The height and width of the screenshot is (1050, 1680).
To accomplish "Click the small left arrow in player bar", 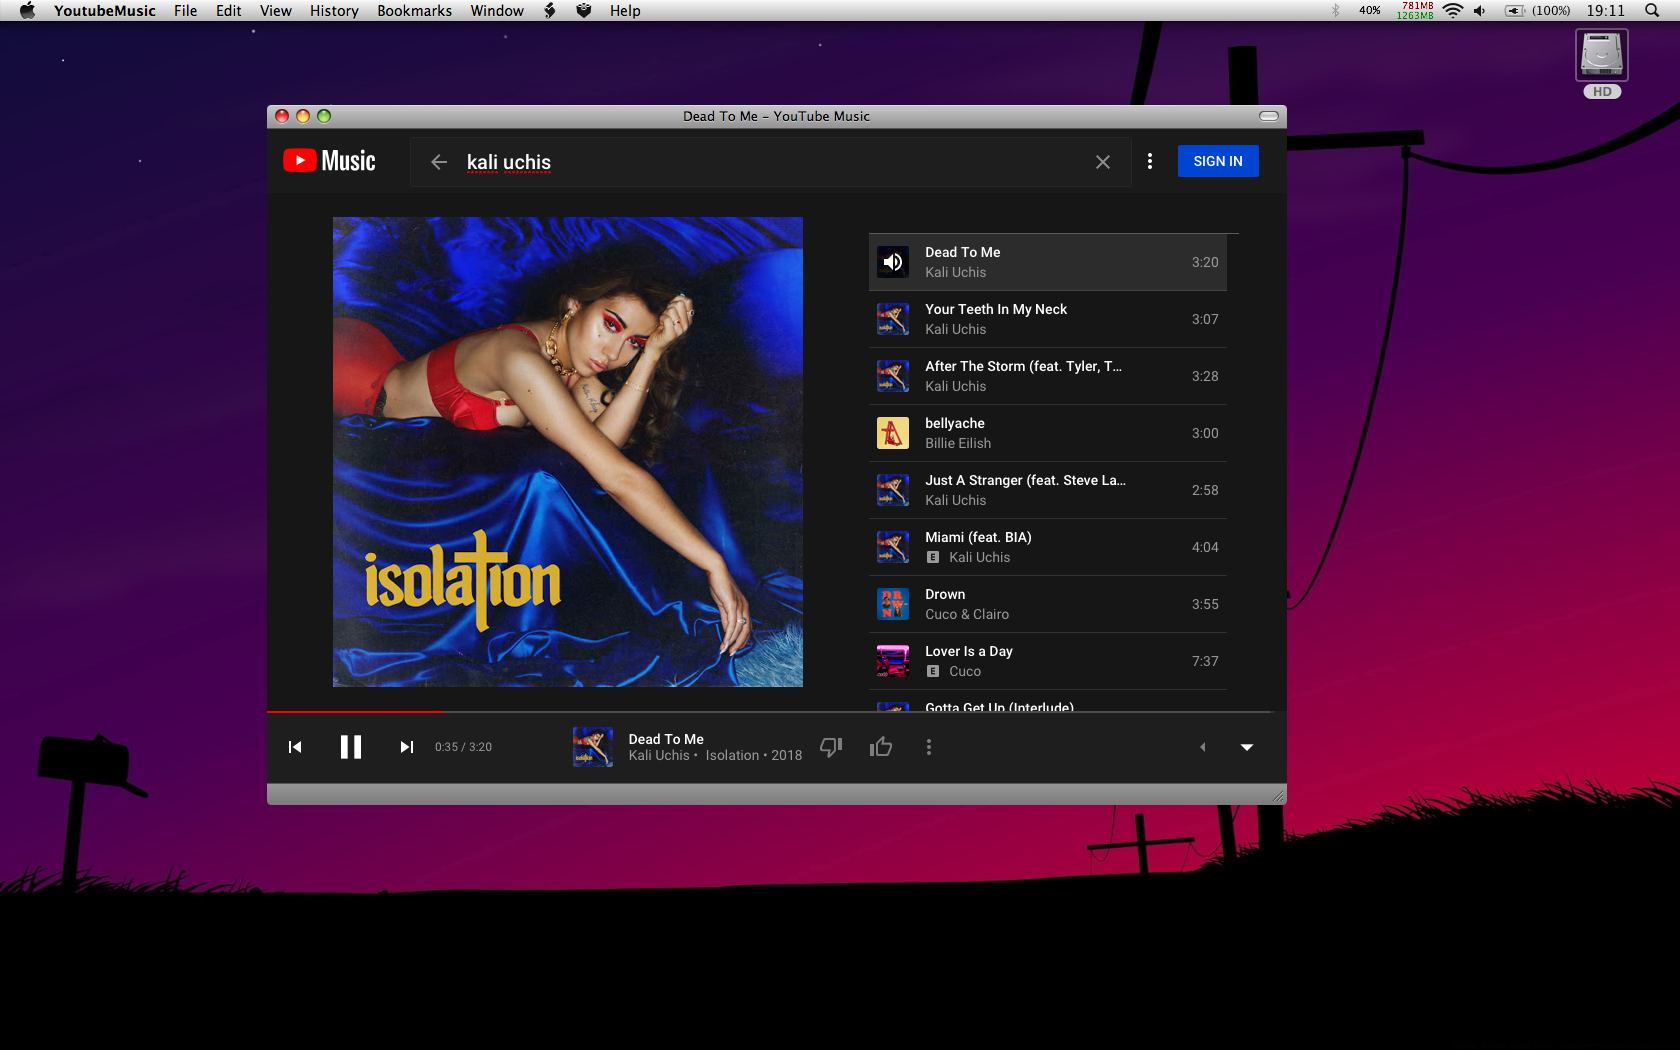I will [1203, 747].
